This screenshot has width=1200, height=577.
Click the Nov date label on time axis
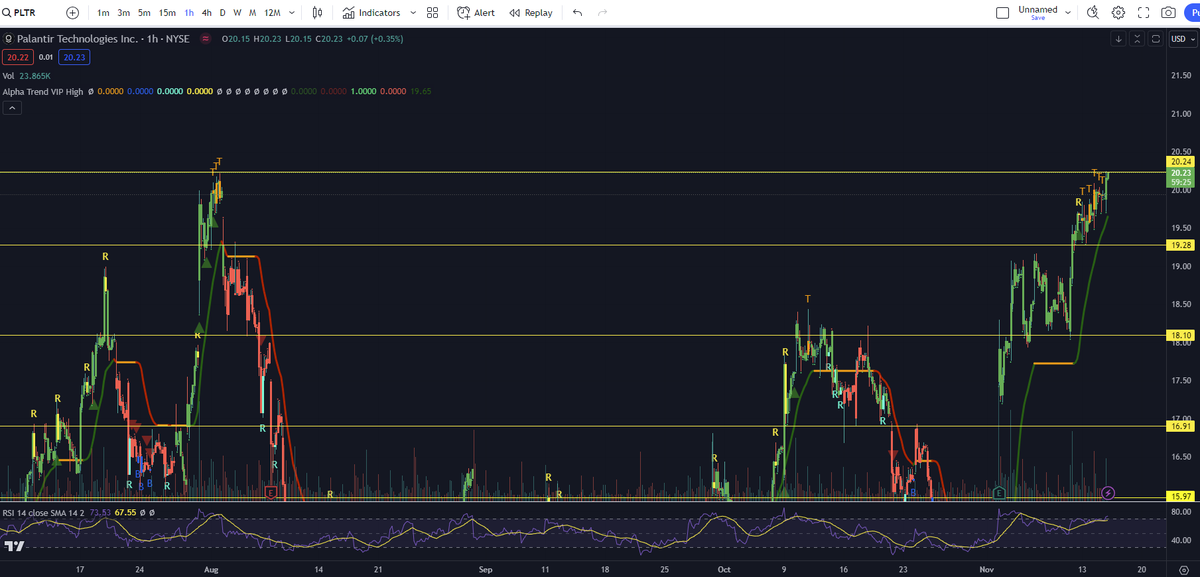pos(988,568)
